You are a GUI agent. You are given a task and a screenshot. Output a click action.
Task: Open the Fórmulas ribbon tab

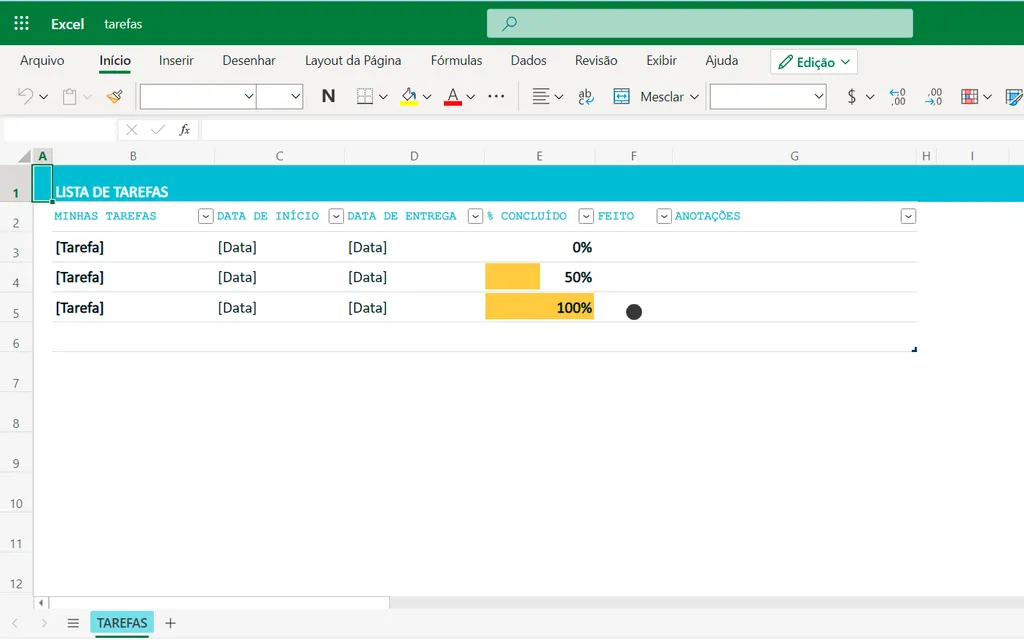[456, 61]
